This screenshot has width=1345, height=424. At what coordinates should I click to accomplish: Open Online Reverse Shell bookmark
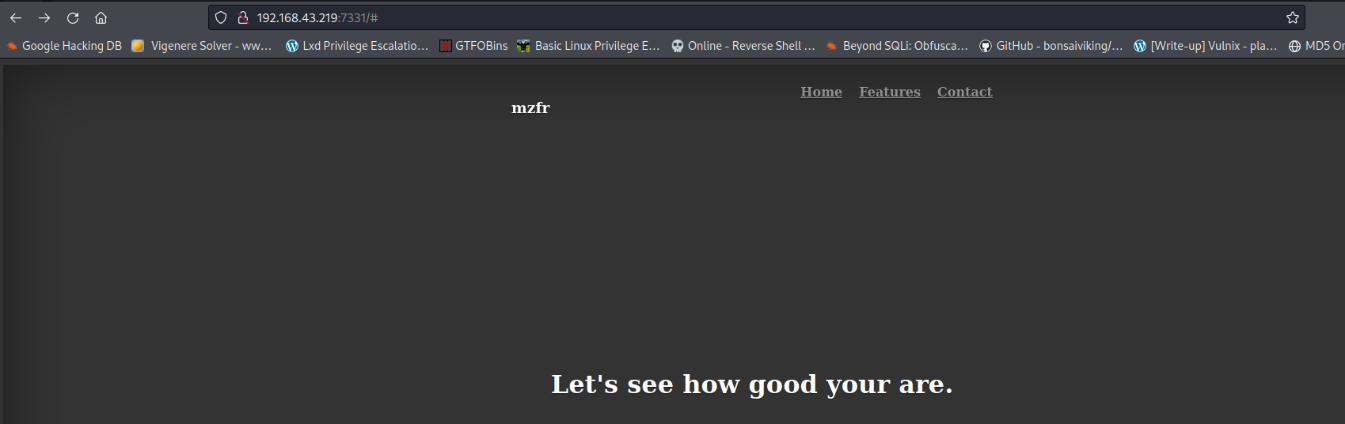click(x=742, y=45)
